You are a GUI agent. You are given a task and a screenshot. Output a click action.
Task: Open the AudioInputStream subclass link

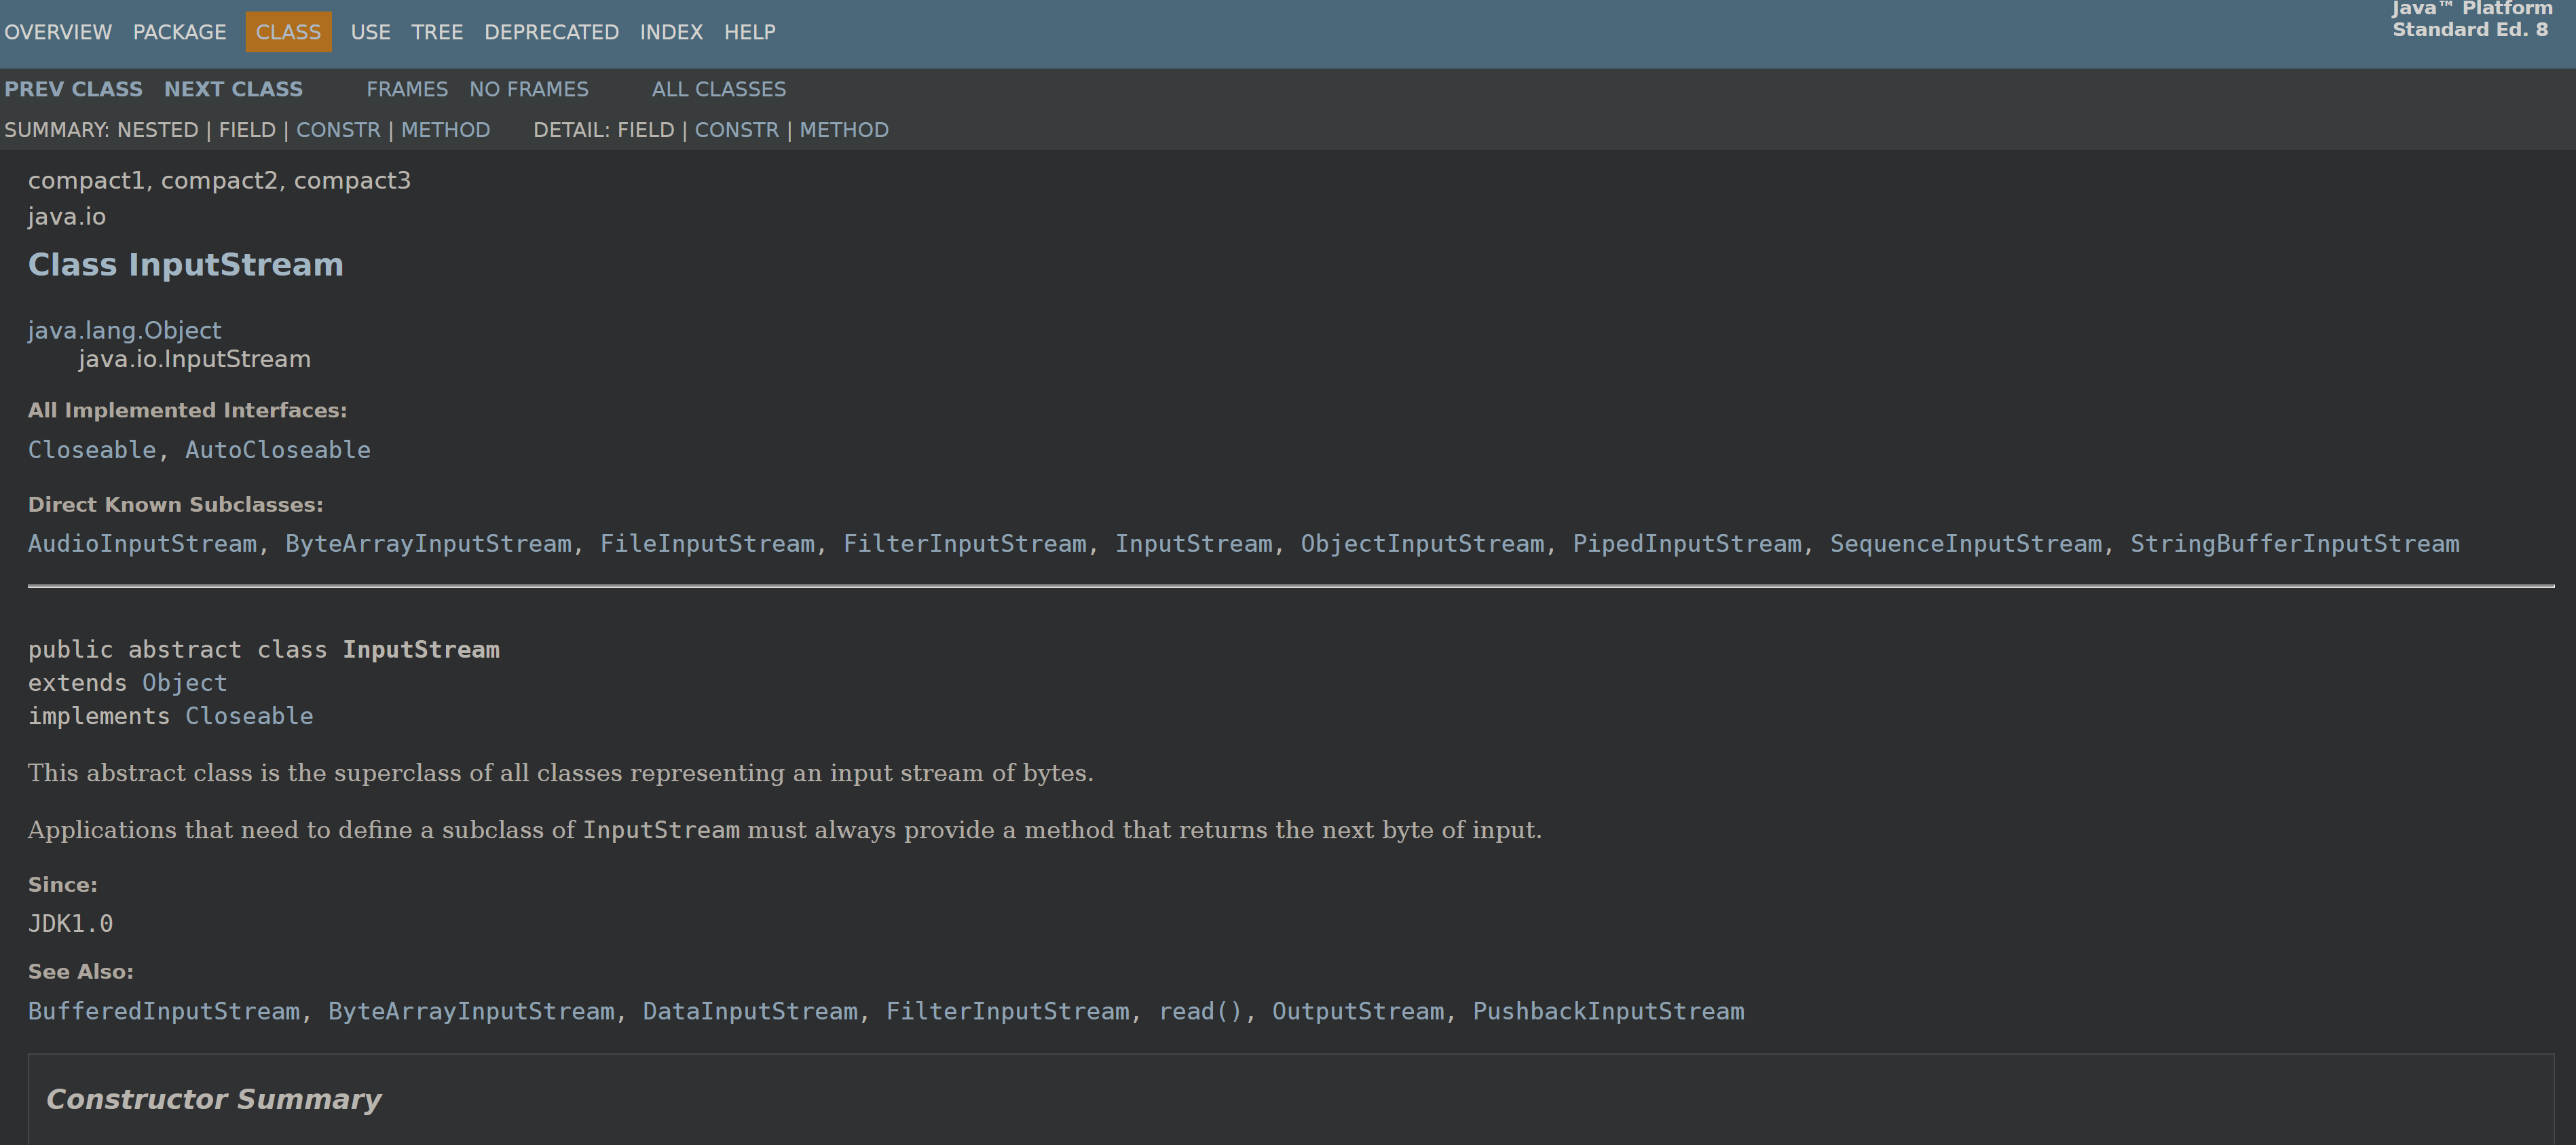tap(142, 544)
